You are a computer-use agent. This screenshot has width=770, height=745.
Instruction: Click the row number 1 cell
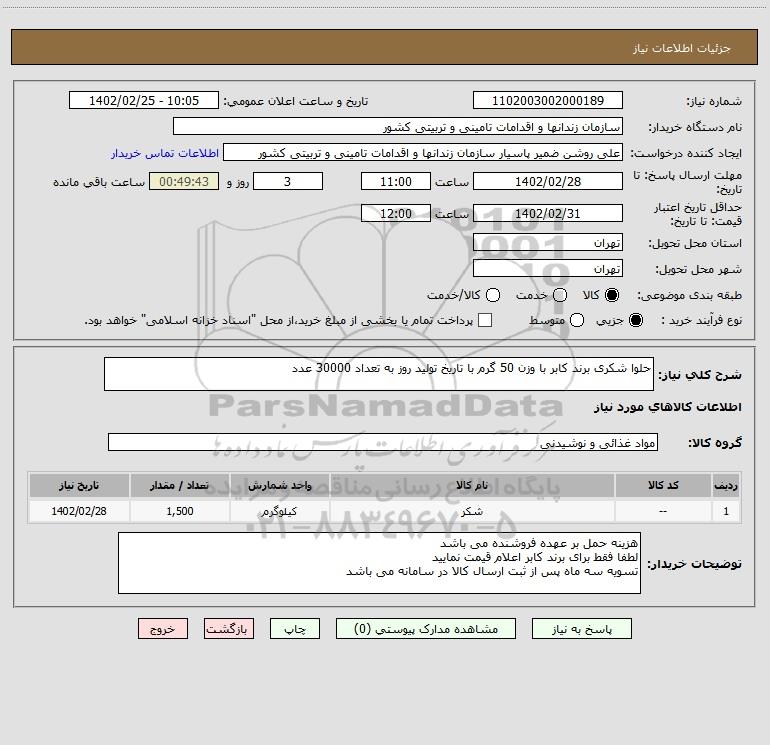pyautogui.click(x=726, y=511)
